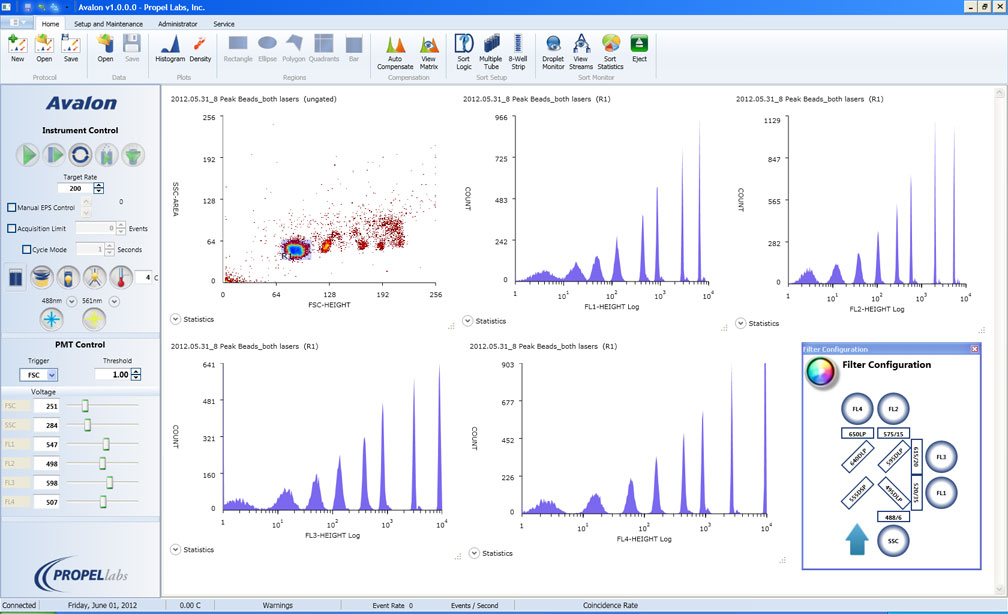
Task: Open the Administrator tab
Action: [x=177, y=24]
